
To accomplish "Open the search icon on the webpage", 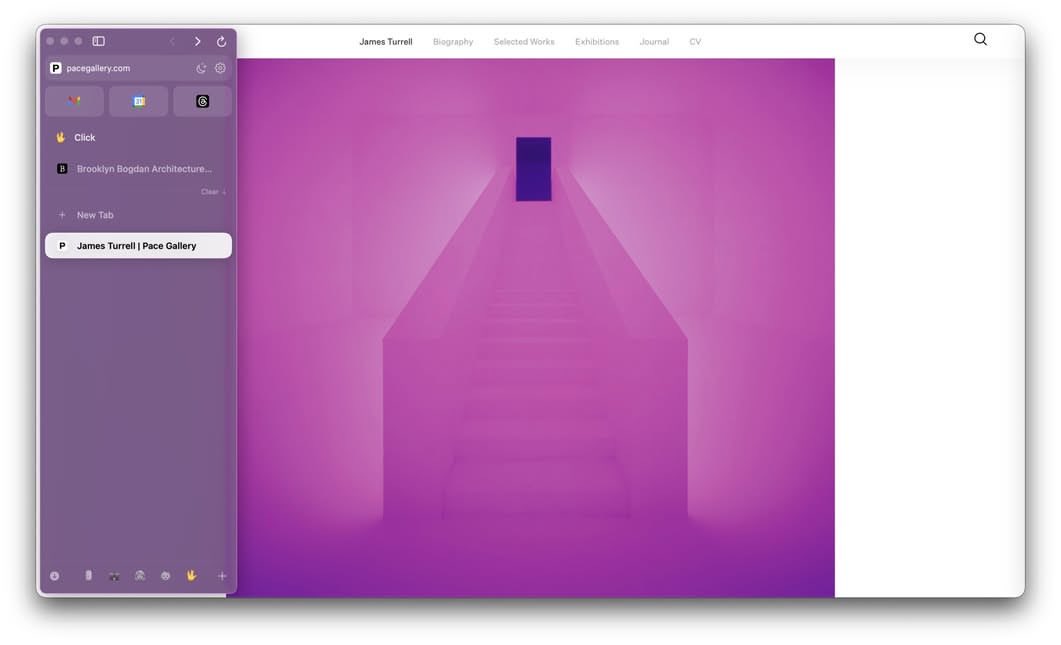I will click(979, 38).
